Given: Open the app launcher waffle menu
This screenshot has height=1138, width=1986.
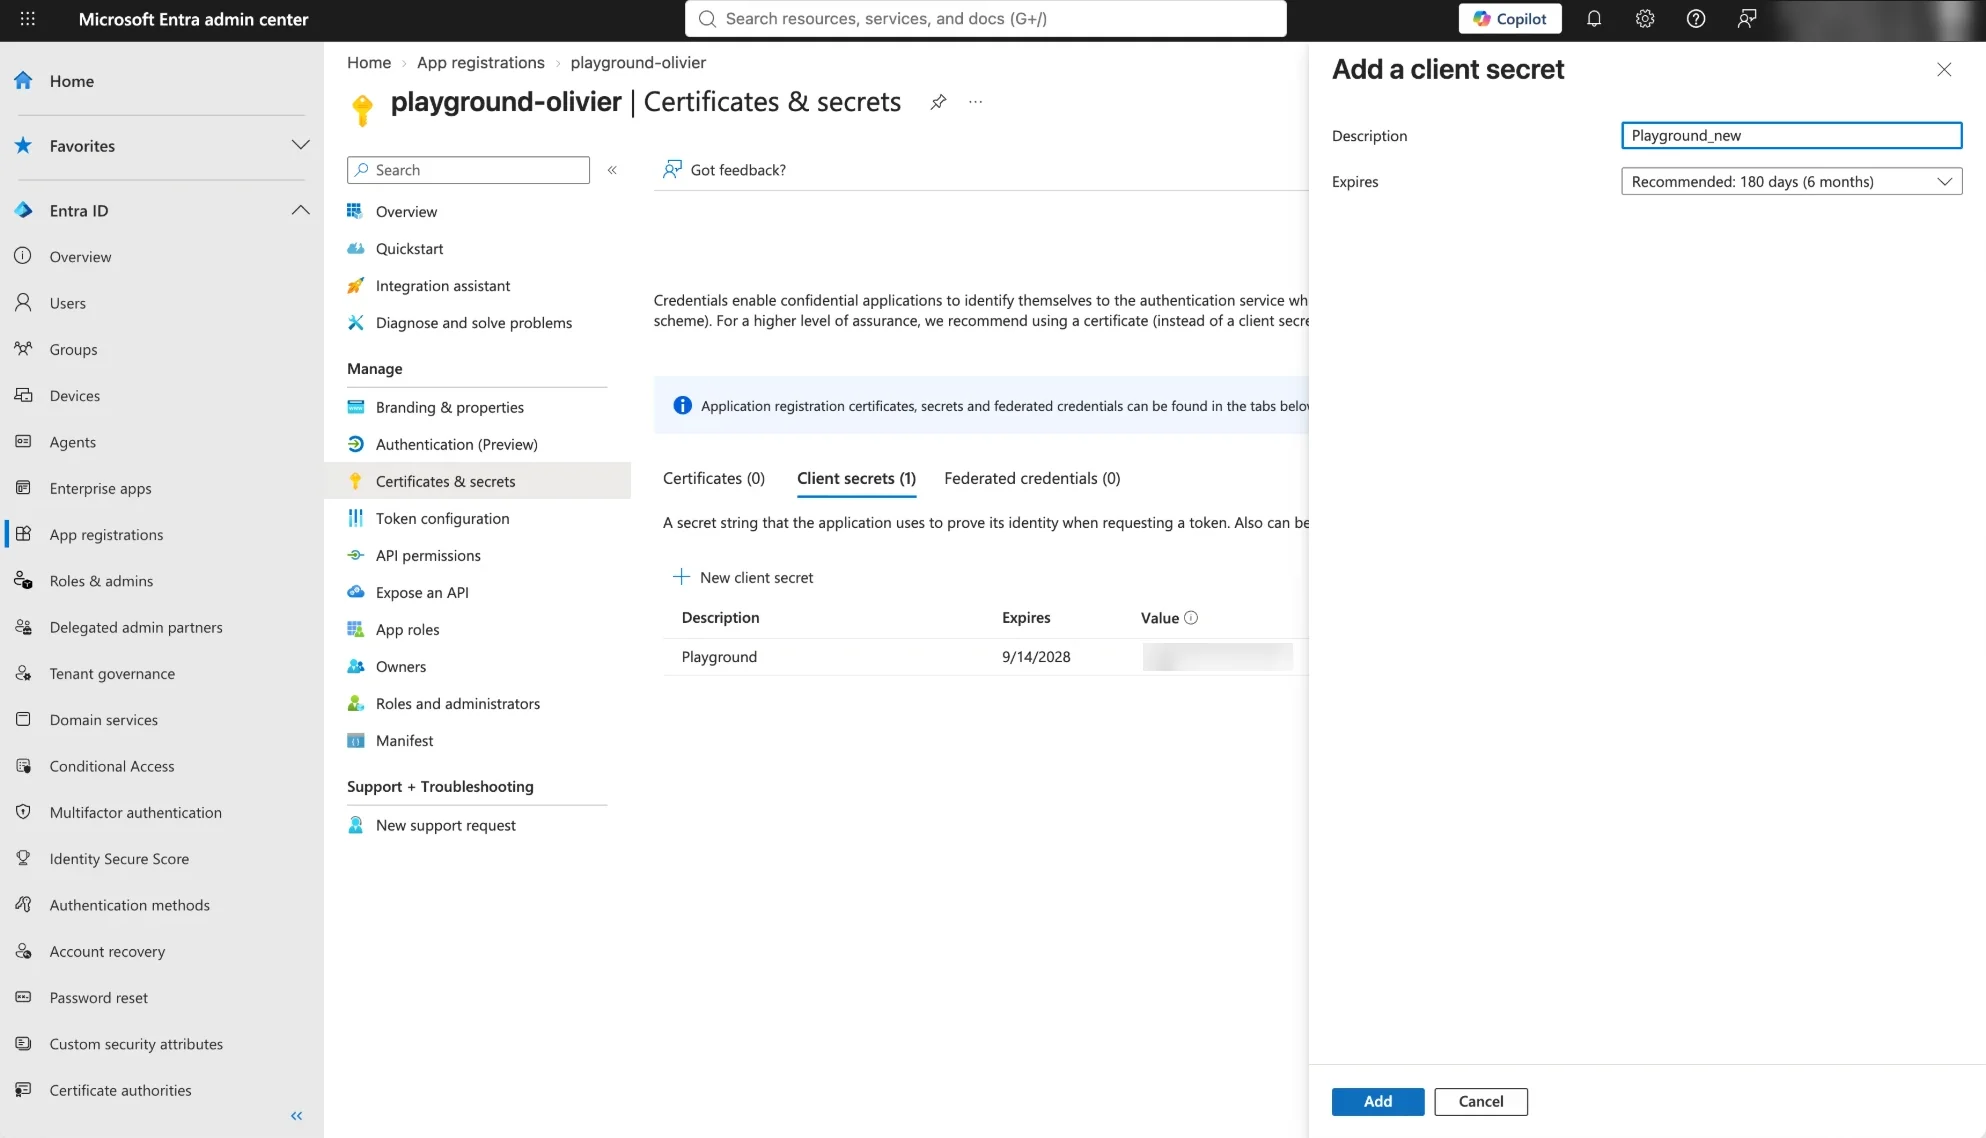Looking at the screenshot, I should (x=28, y=19).
